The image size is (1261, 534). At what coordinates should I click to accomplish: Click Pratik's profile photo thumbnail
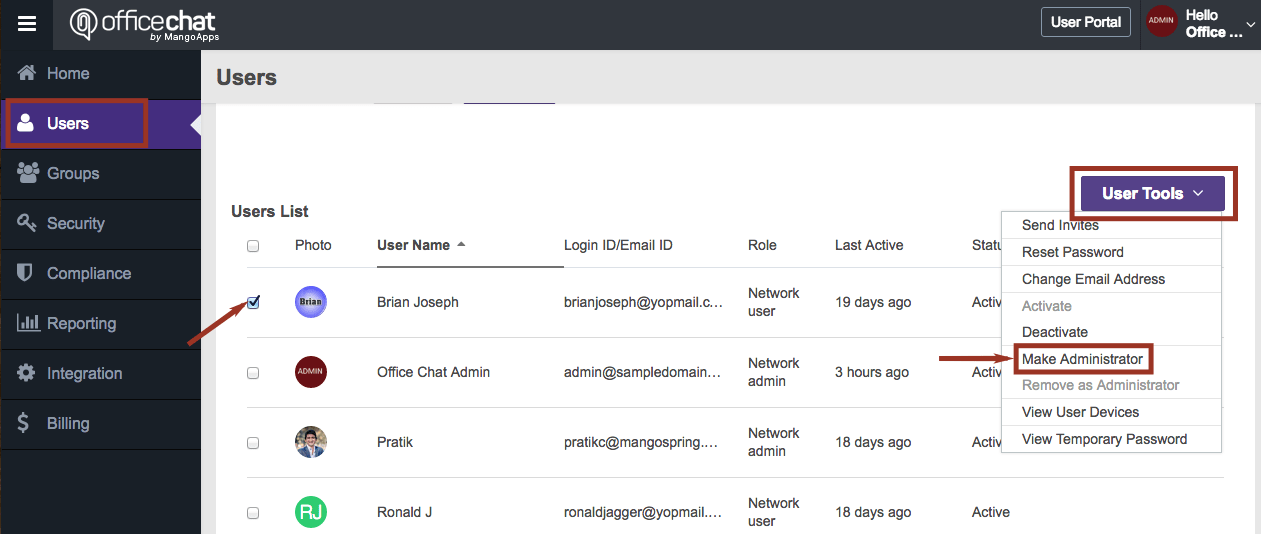click(311, 442)
